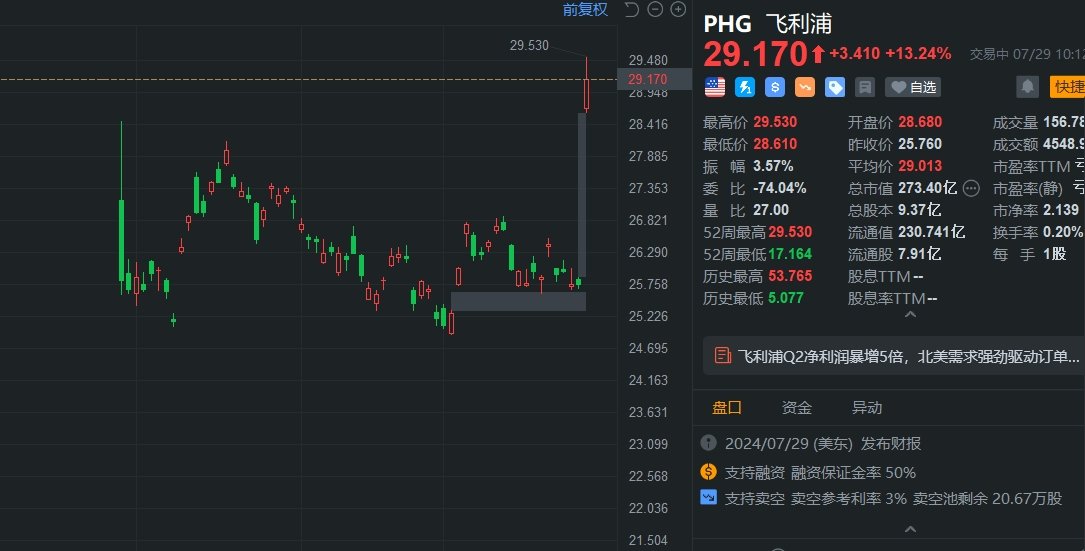The width and height of the screenshot is (1085, 551).
Task: Switch to the 异动 tab
Action: (x=867, y=408)
